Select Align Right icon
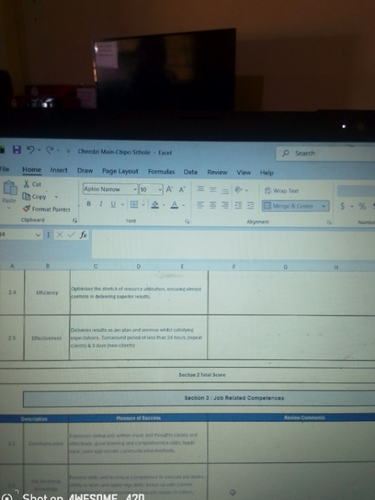The width and height of the screenshot is (375, 500). click(x=225, y=205)
